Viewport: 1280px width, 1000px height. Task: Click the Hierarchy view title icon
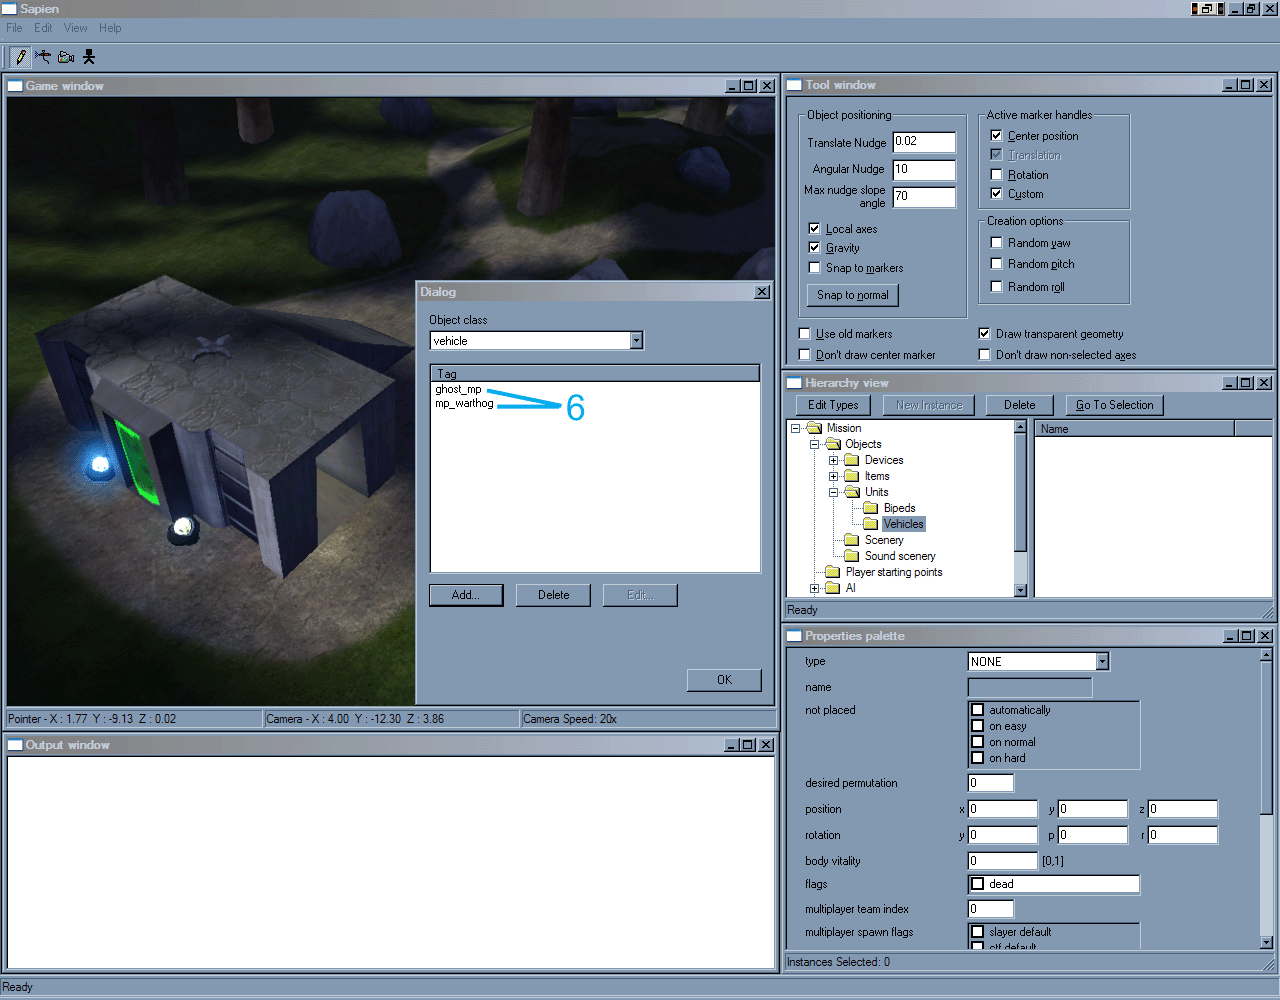pyautogui.click(x=794, y=383)
